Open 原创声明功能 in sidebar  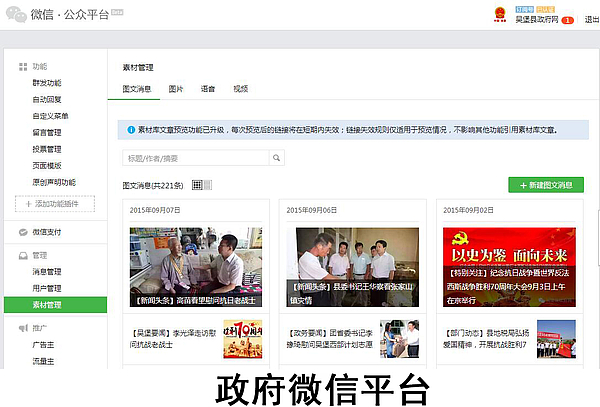54,182
